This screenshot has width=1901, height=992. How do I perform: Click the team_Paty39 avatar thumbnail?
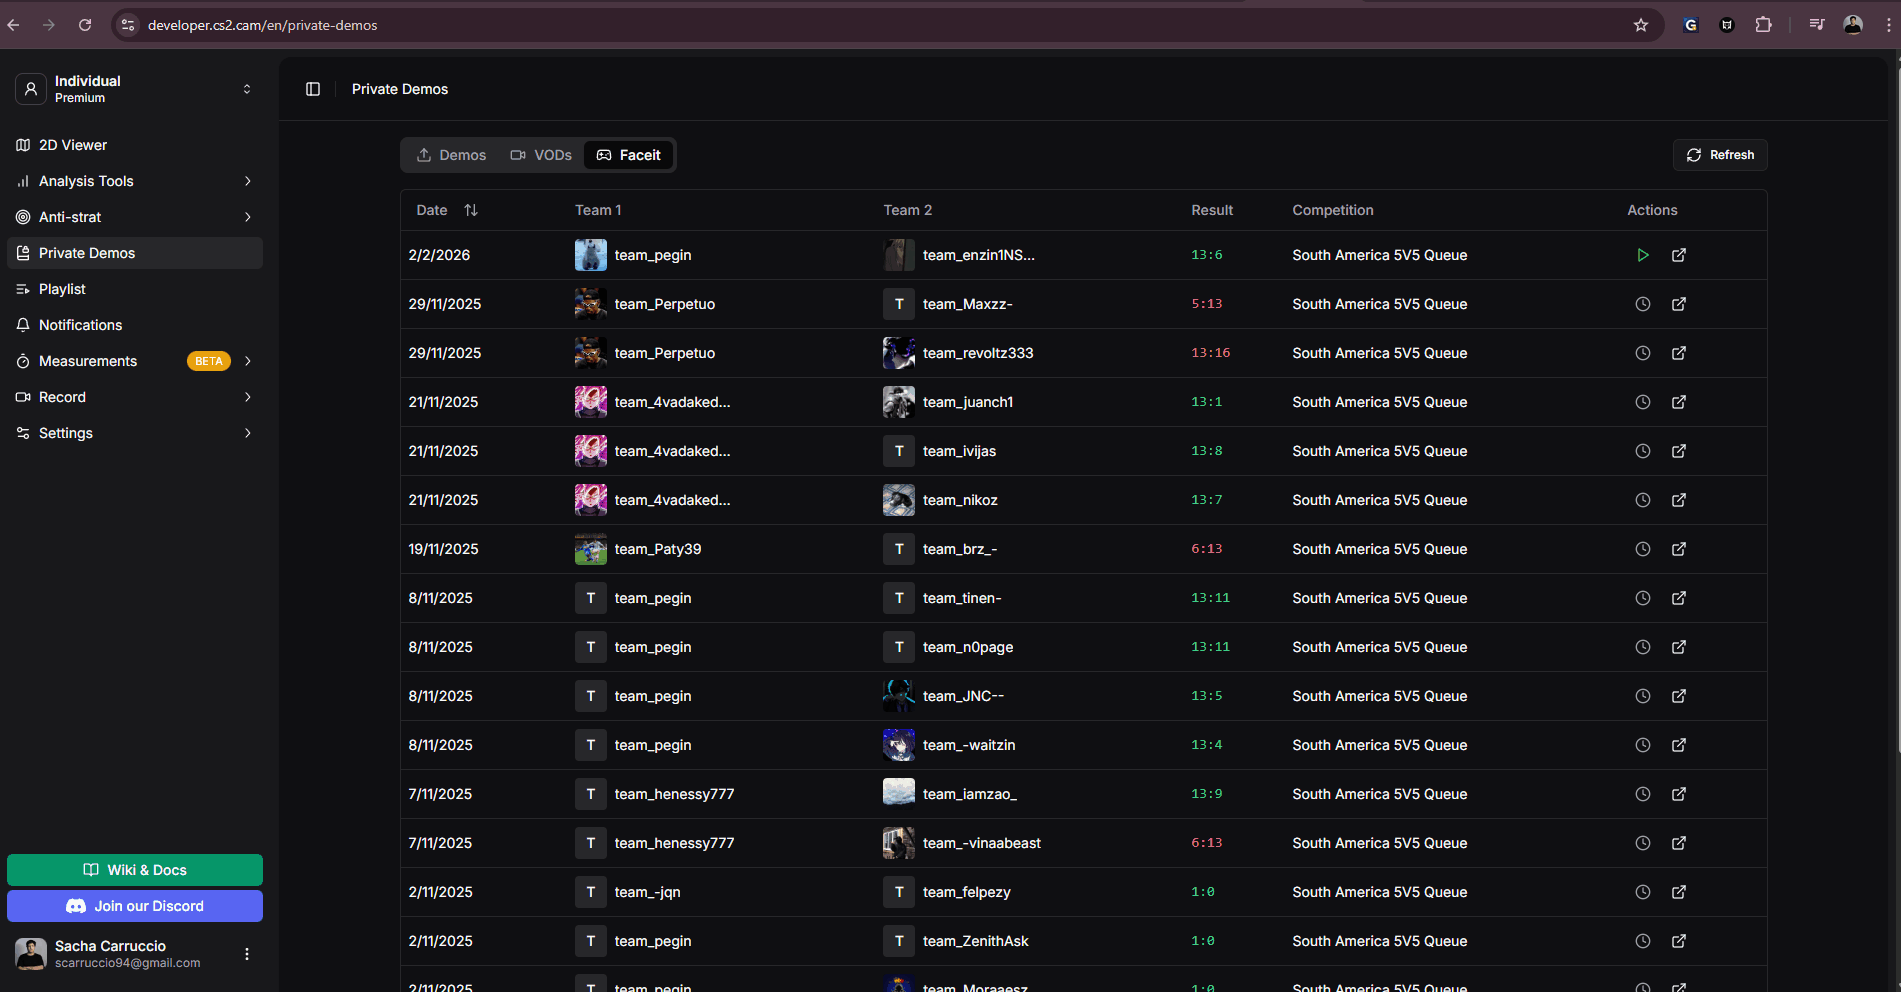click(x=590, y=549)
